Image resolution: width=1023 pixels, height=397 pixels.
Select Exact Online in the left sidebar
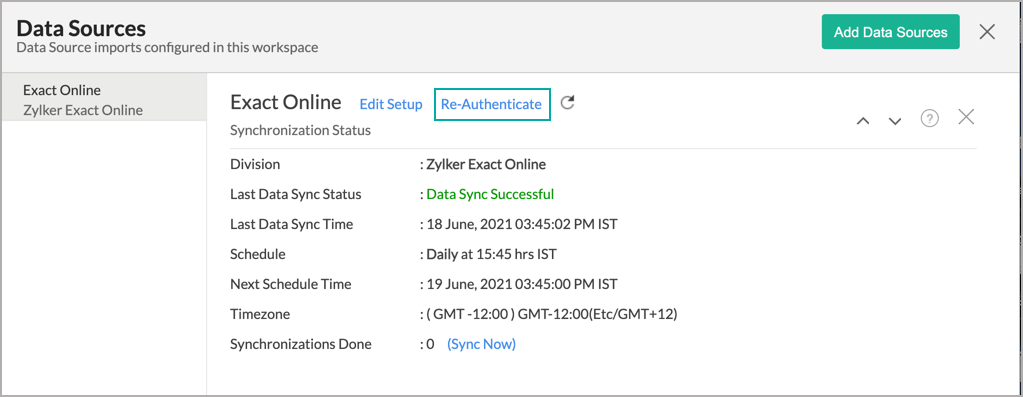(x=62, y=90)
